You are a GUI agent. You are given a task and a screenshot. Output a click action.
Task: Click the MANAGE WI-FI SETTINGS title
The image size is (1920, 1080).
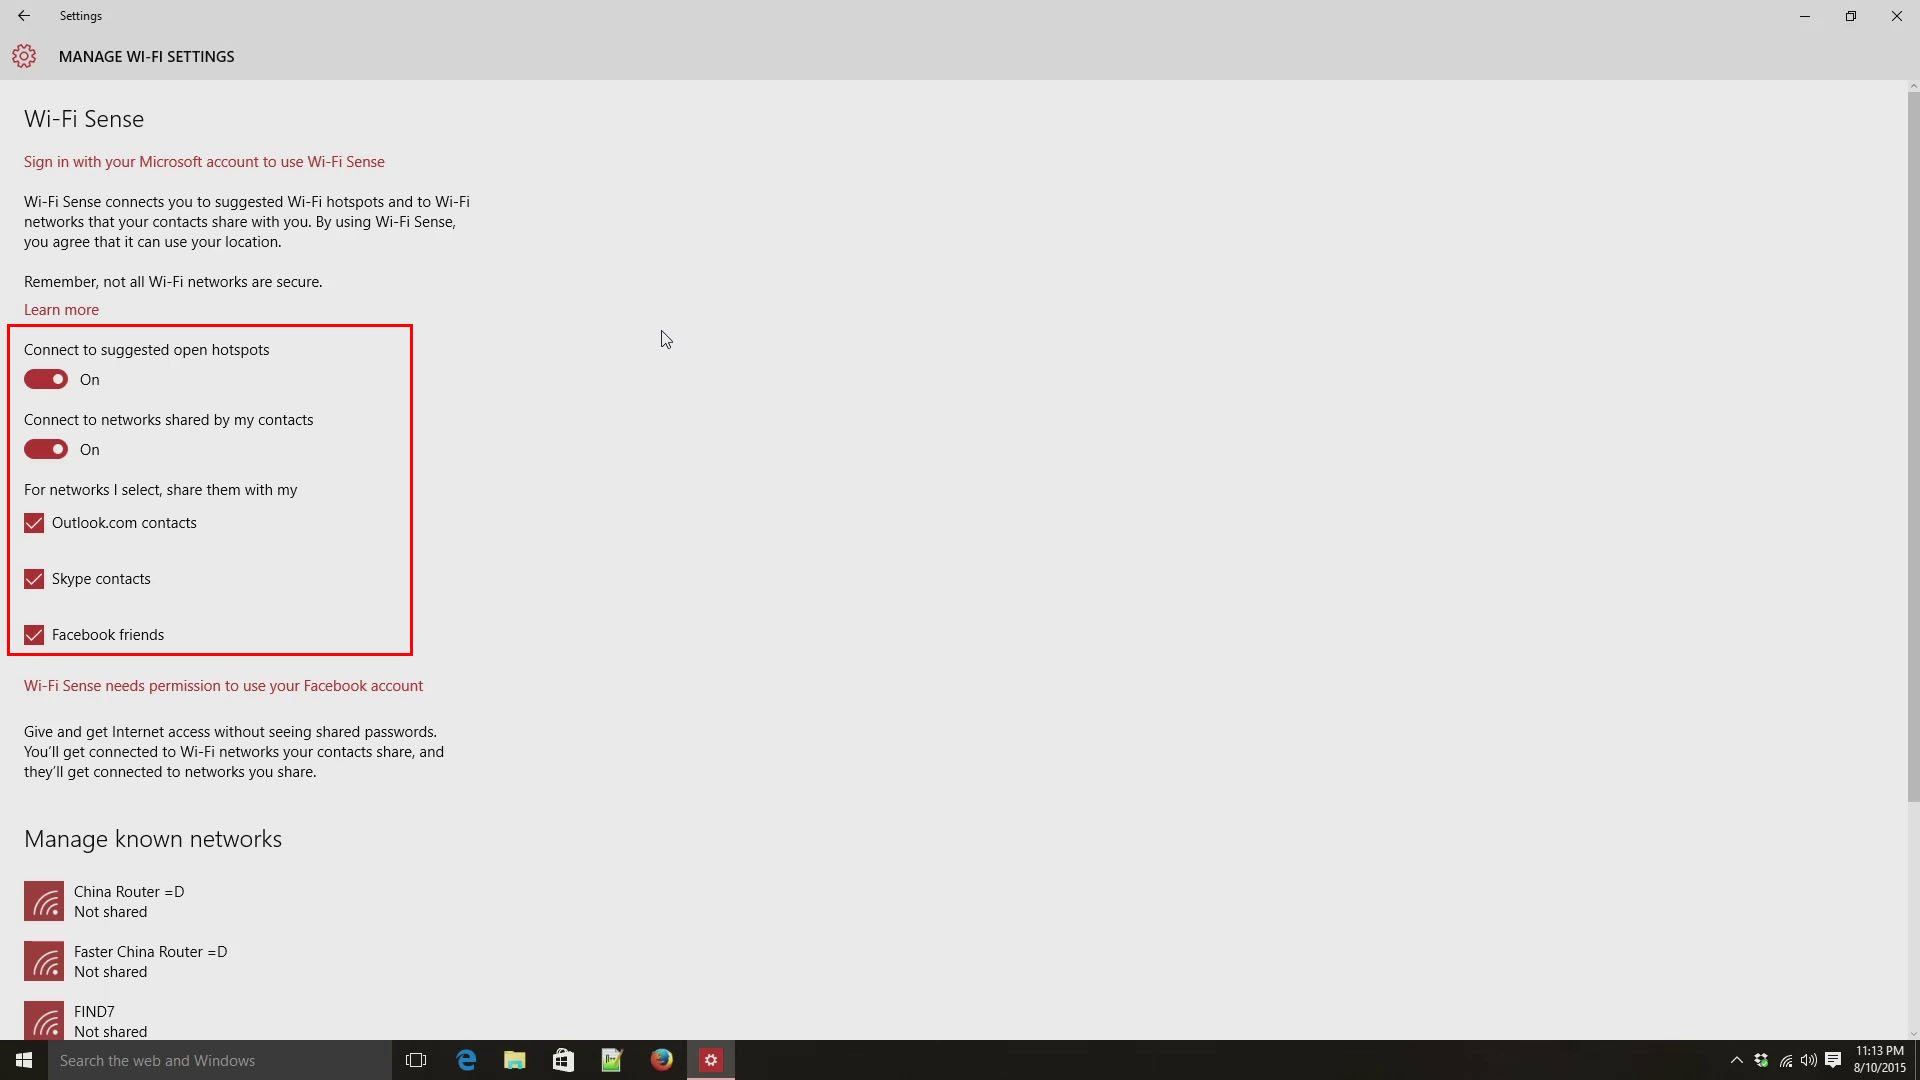click(147, 57)
